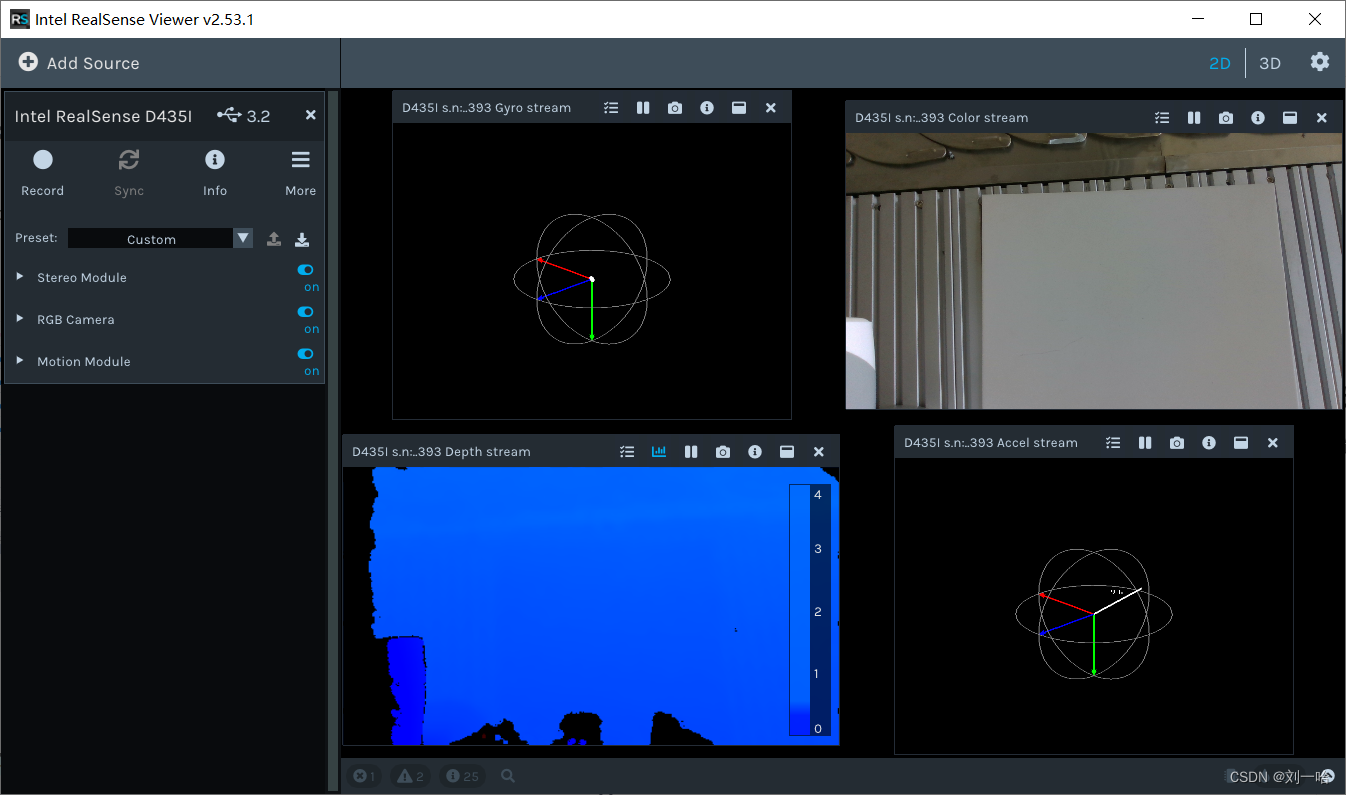This screenshot has height=795, width=1346.
Task: Open the Preset dropdown showing Custom
Action: click(x=161, y=238)
